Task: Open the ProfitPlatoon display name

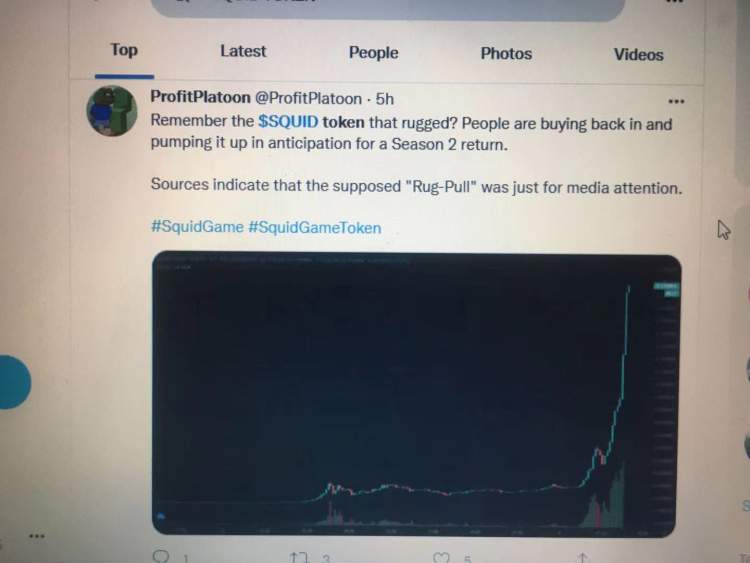Action: point(200,97)
